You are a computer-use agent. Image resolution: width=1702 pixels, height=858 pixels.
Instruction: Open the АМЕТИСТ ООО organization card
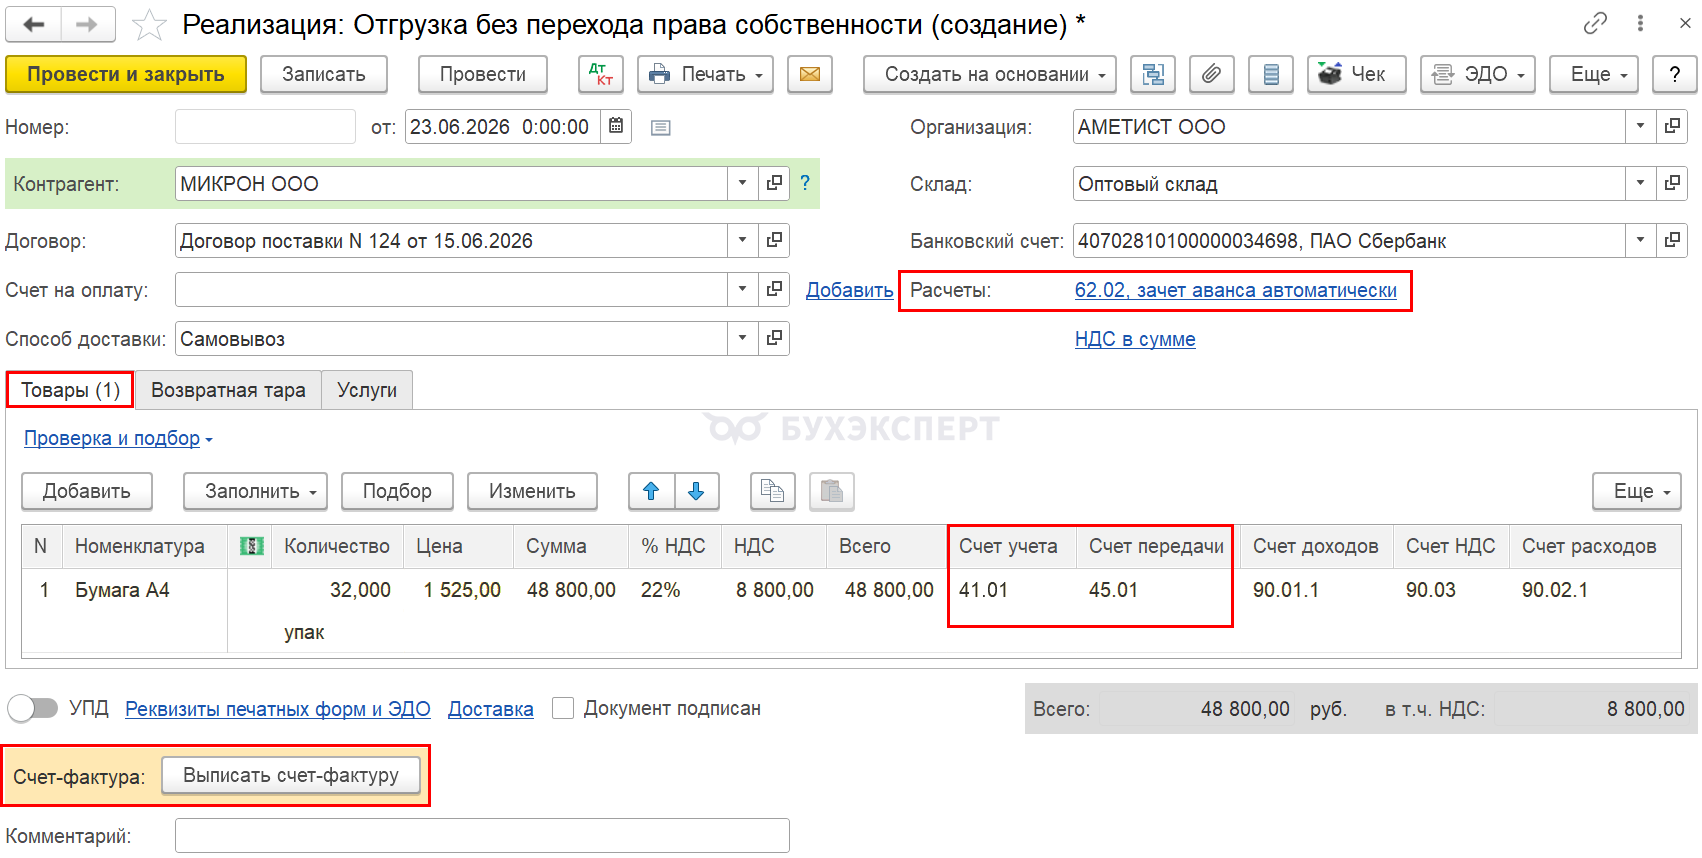coord(1672,126)
